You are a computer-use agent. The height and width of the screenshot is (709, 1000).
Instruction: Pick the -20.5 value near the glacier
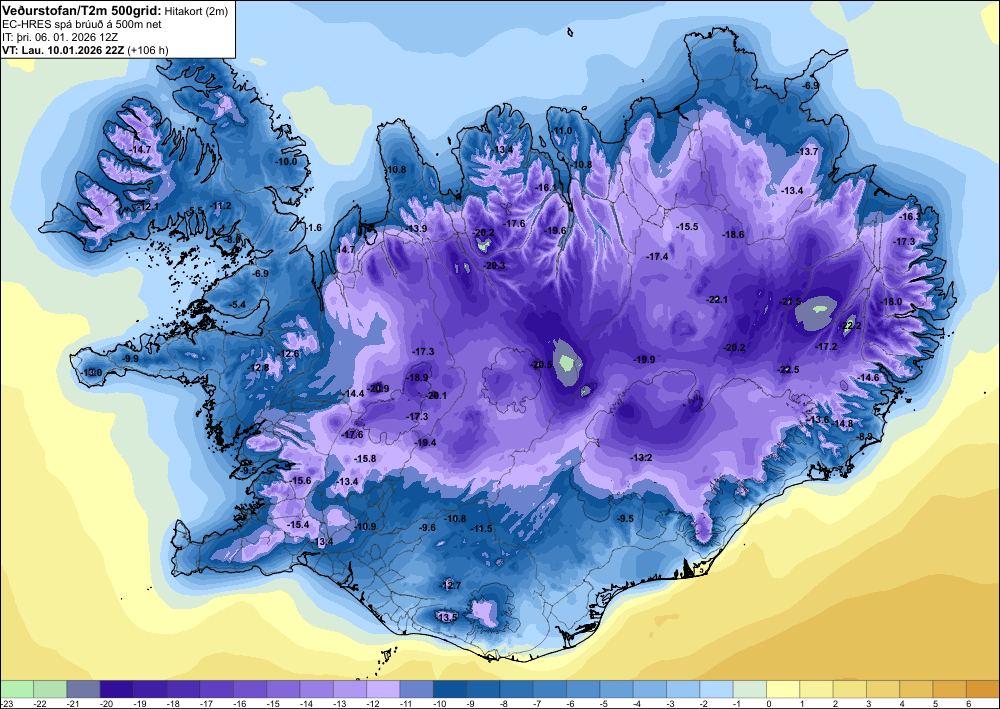point(541,365)
